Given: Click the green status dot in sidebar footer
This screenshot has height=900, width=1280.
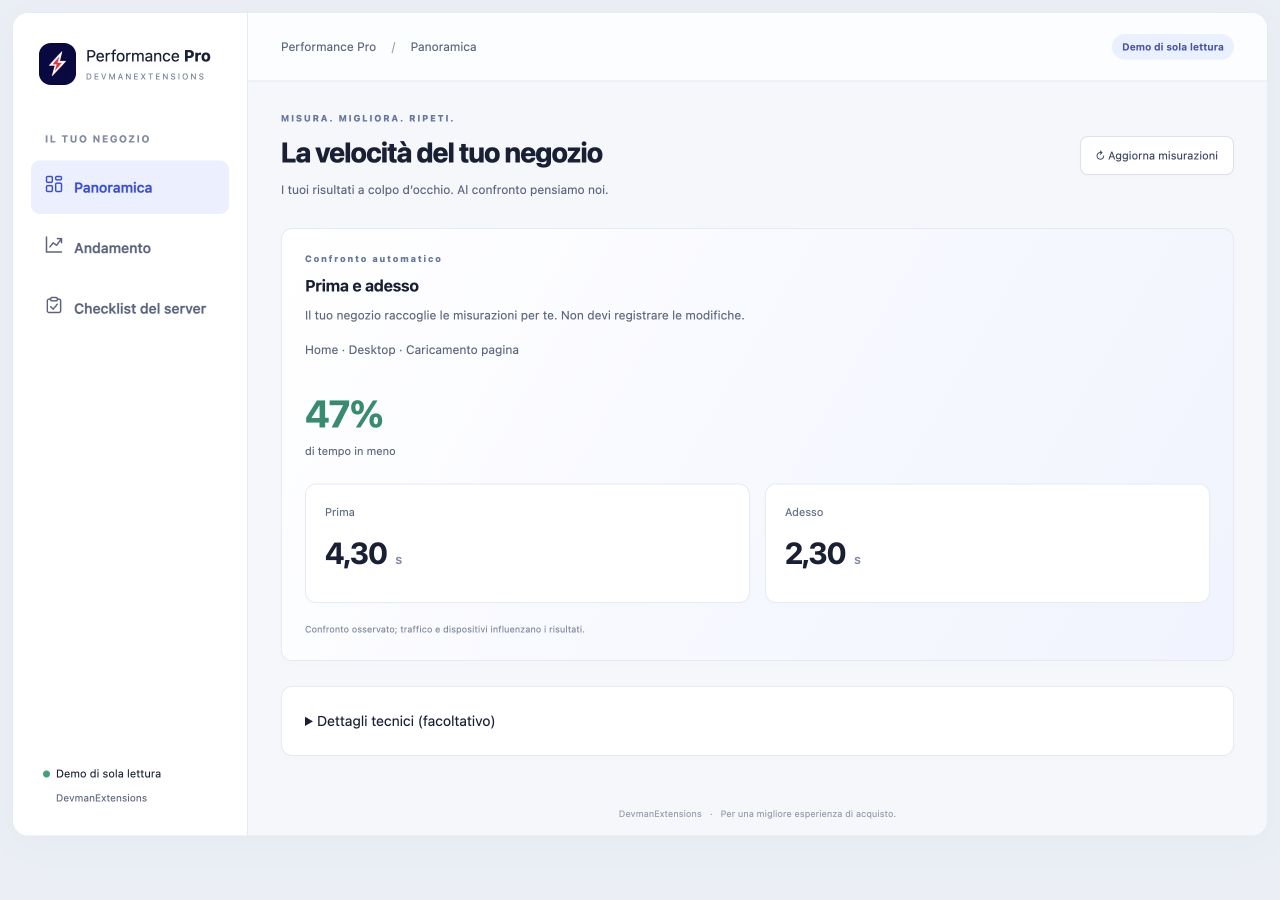Looking at the screenshot, I should coord(46,774).
